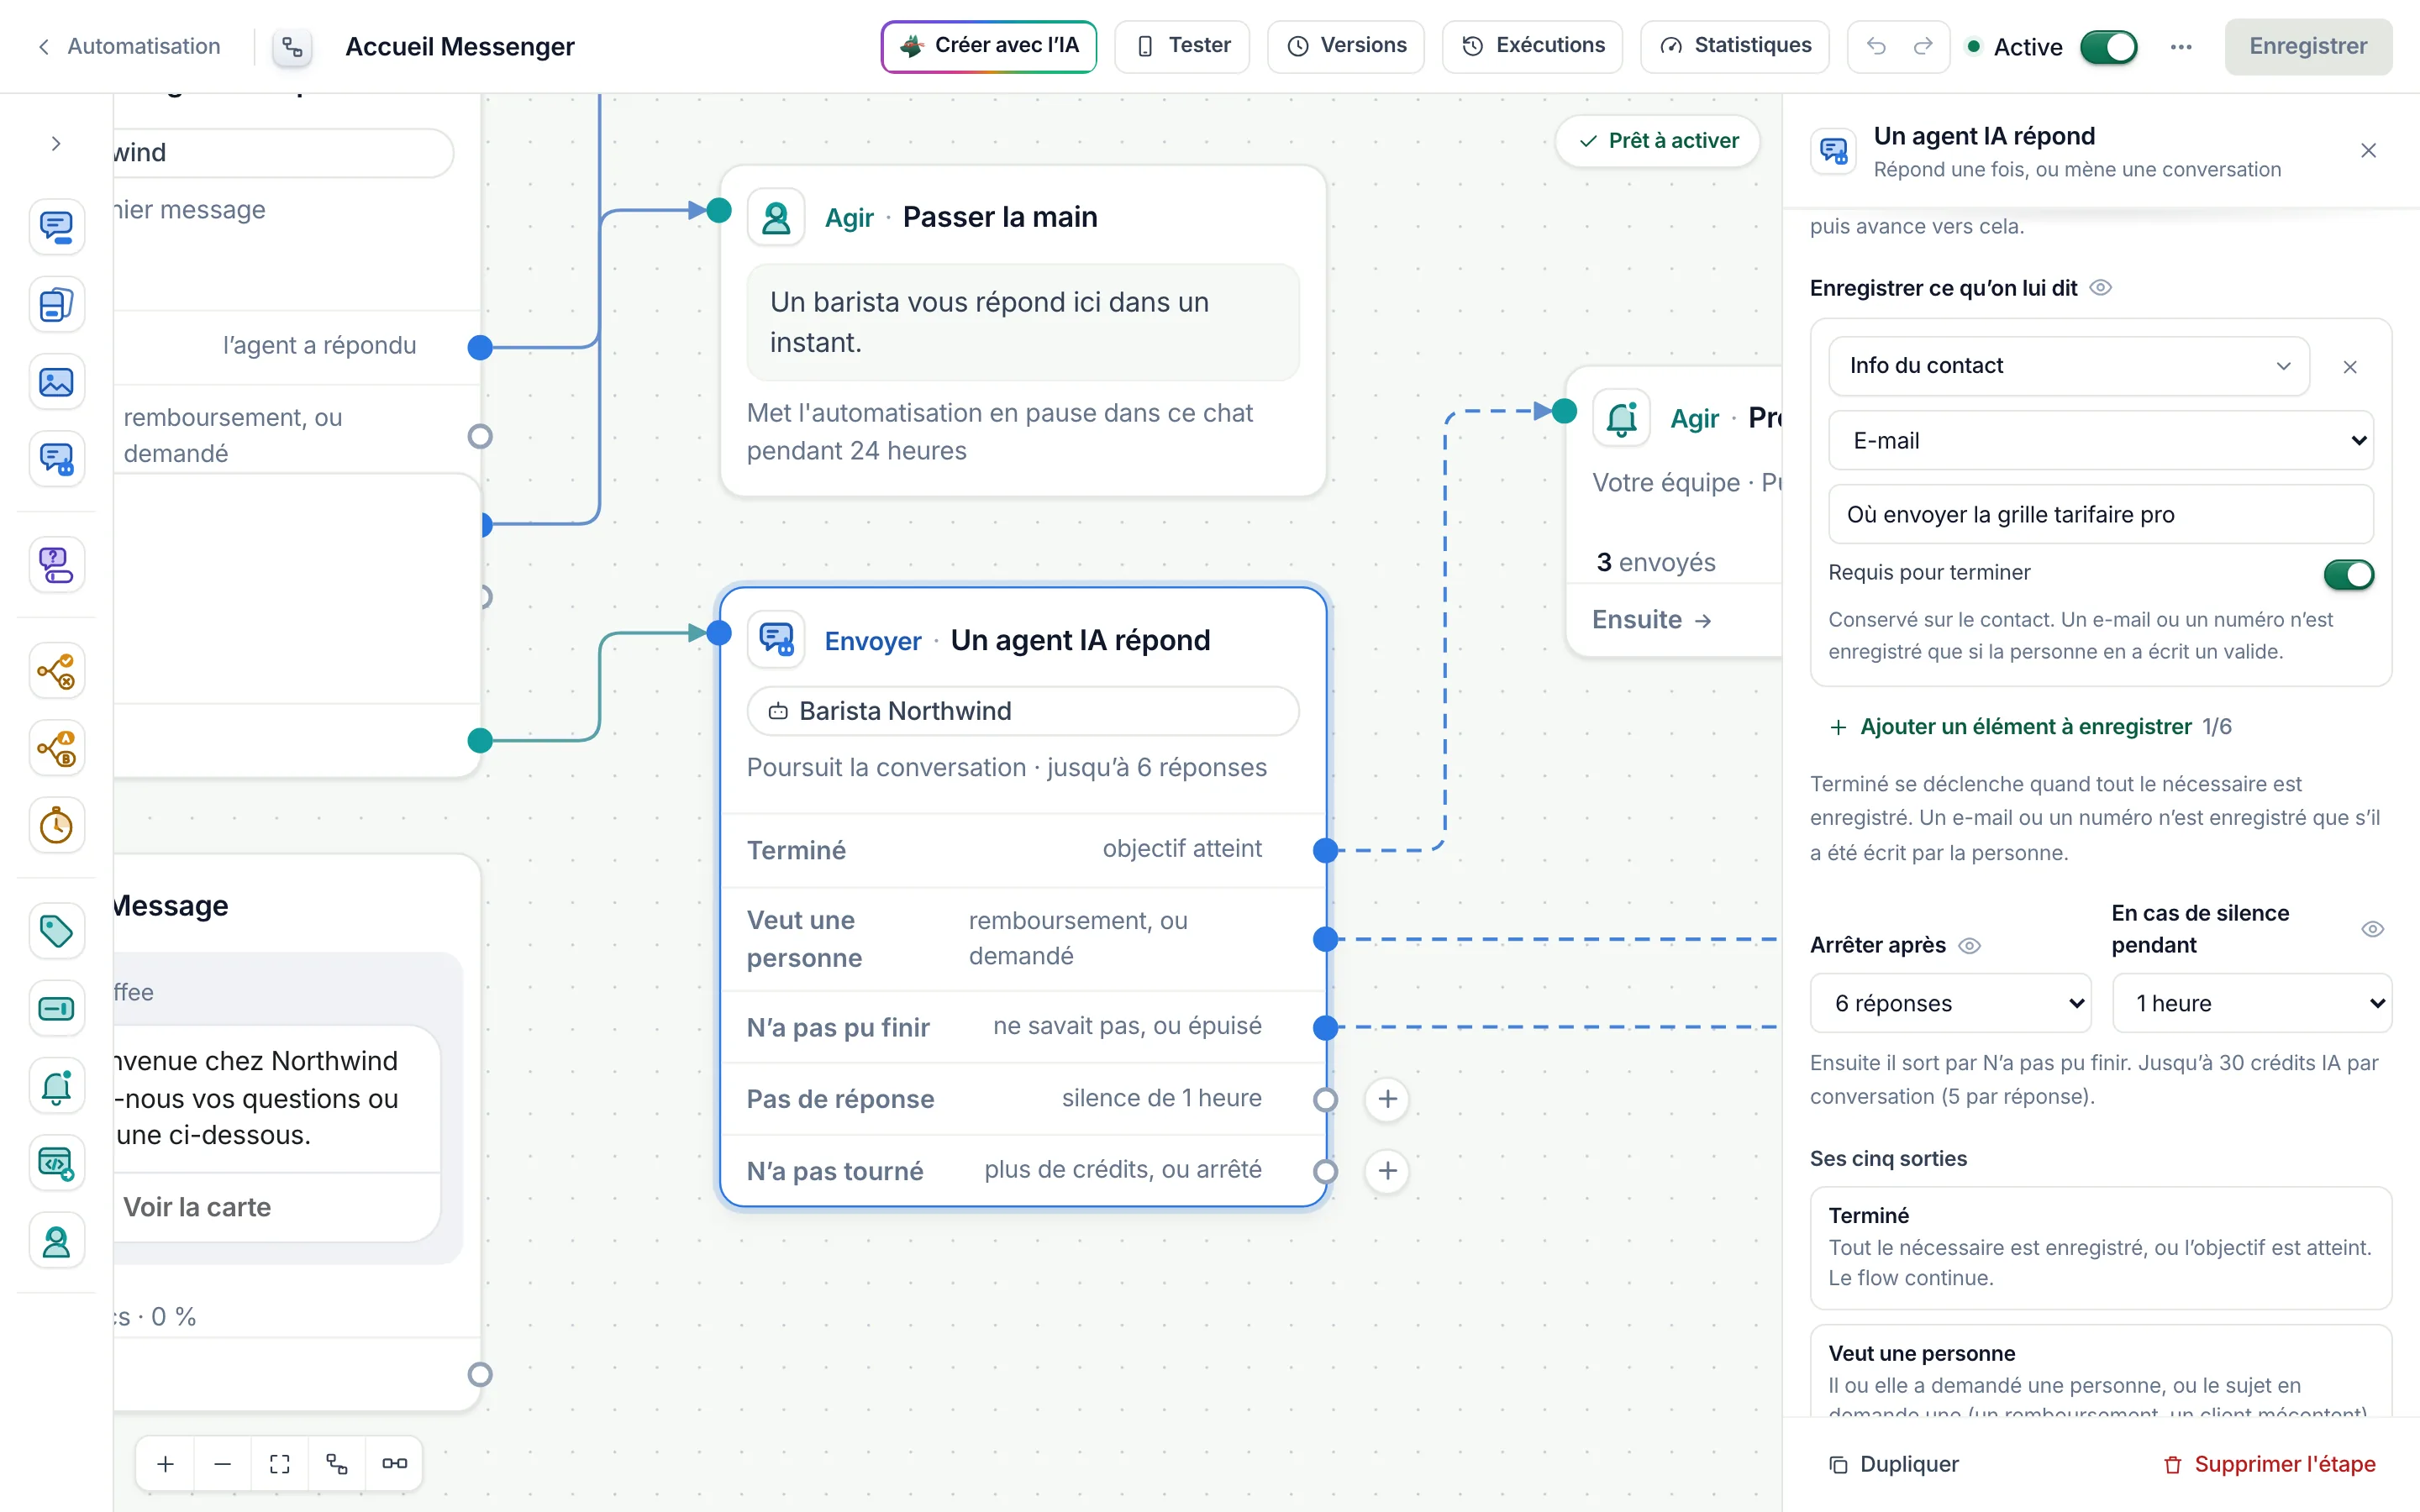Screen dimensions: 2420x1512
Task: Open the Statistiques tab
Action: [1735, 46]
